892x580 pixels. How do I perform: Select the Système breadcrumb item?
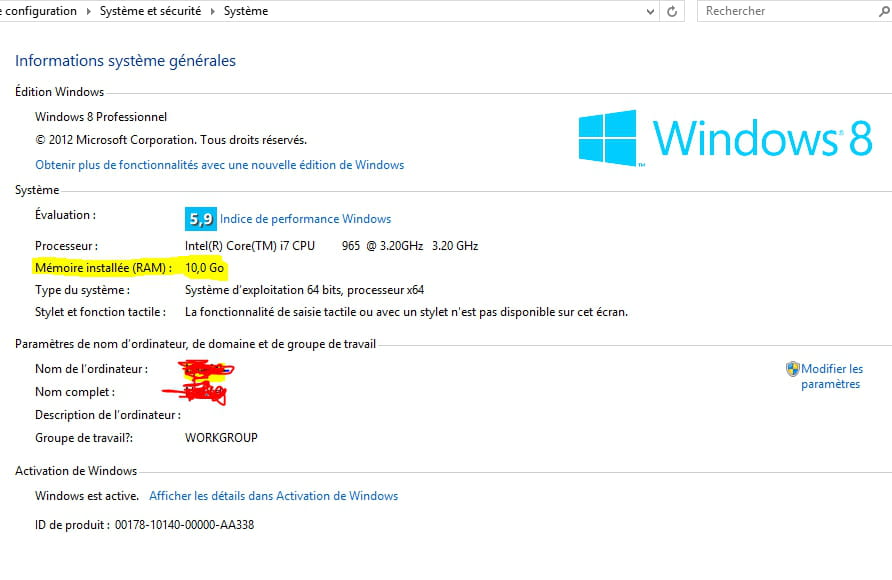click(246, 11)
